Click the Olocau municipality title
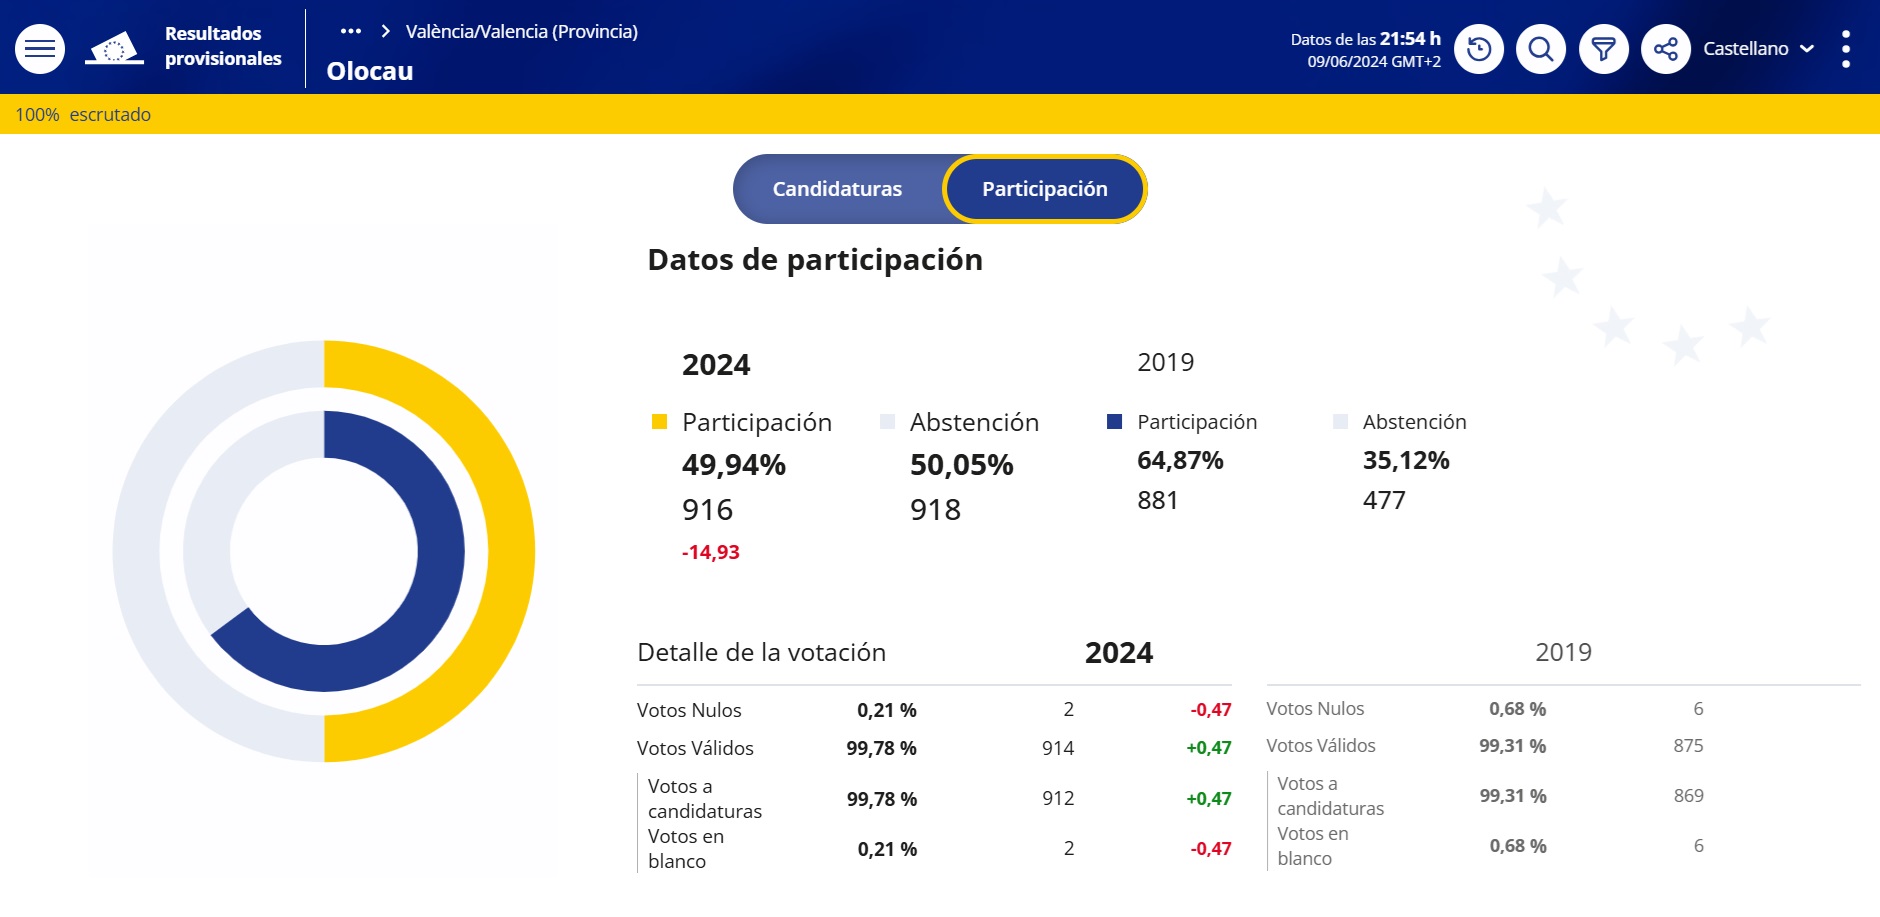The height and width of the screenshot is (917, 1880). pyautogui.click(x=369, y=71)
